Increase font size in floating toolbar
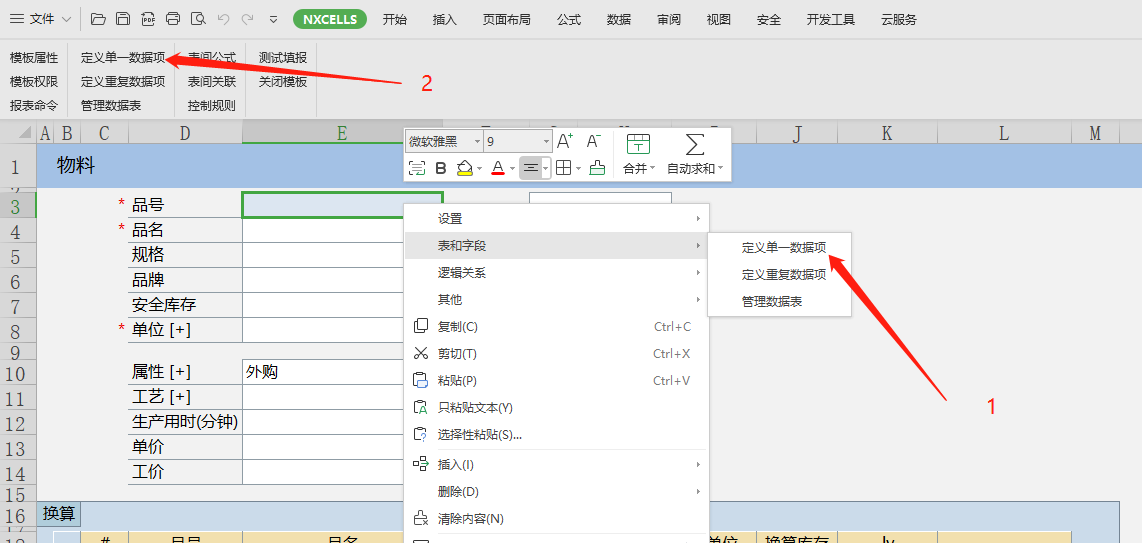The image size is (1142, 543). 565,142
